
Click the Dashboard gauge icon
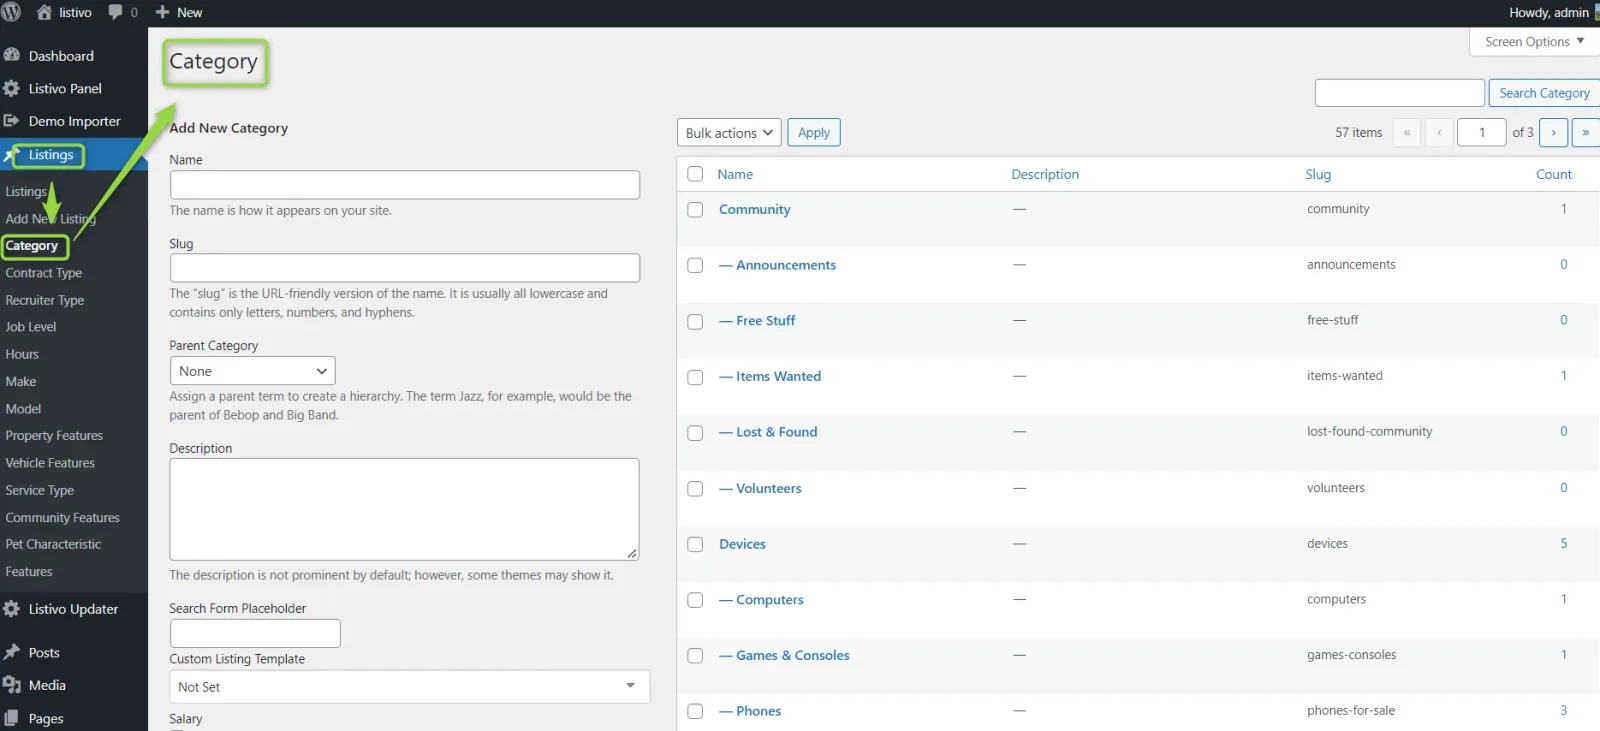(12, 56)
